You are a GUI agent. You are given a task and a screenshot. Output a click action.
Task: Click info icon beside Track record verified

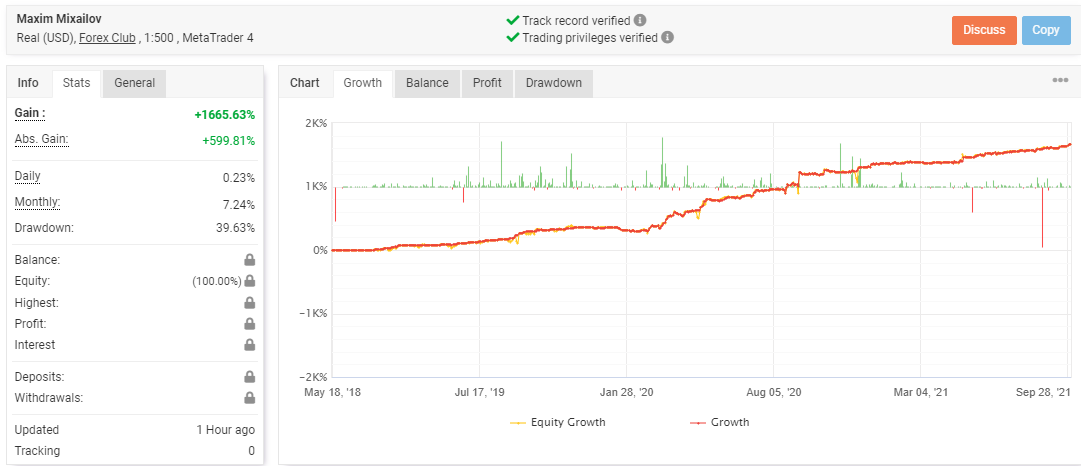click(x=640, y=20)
